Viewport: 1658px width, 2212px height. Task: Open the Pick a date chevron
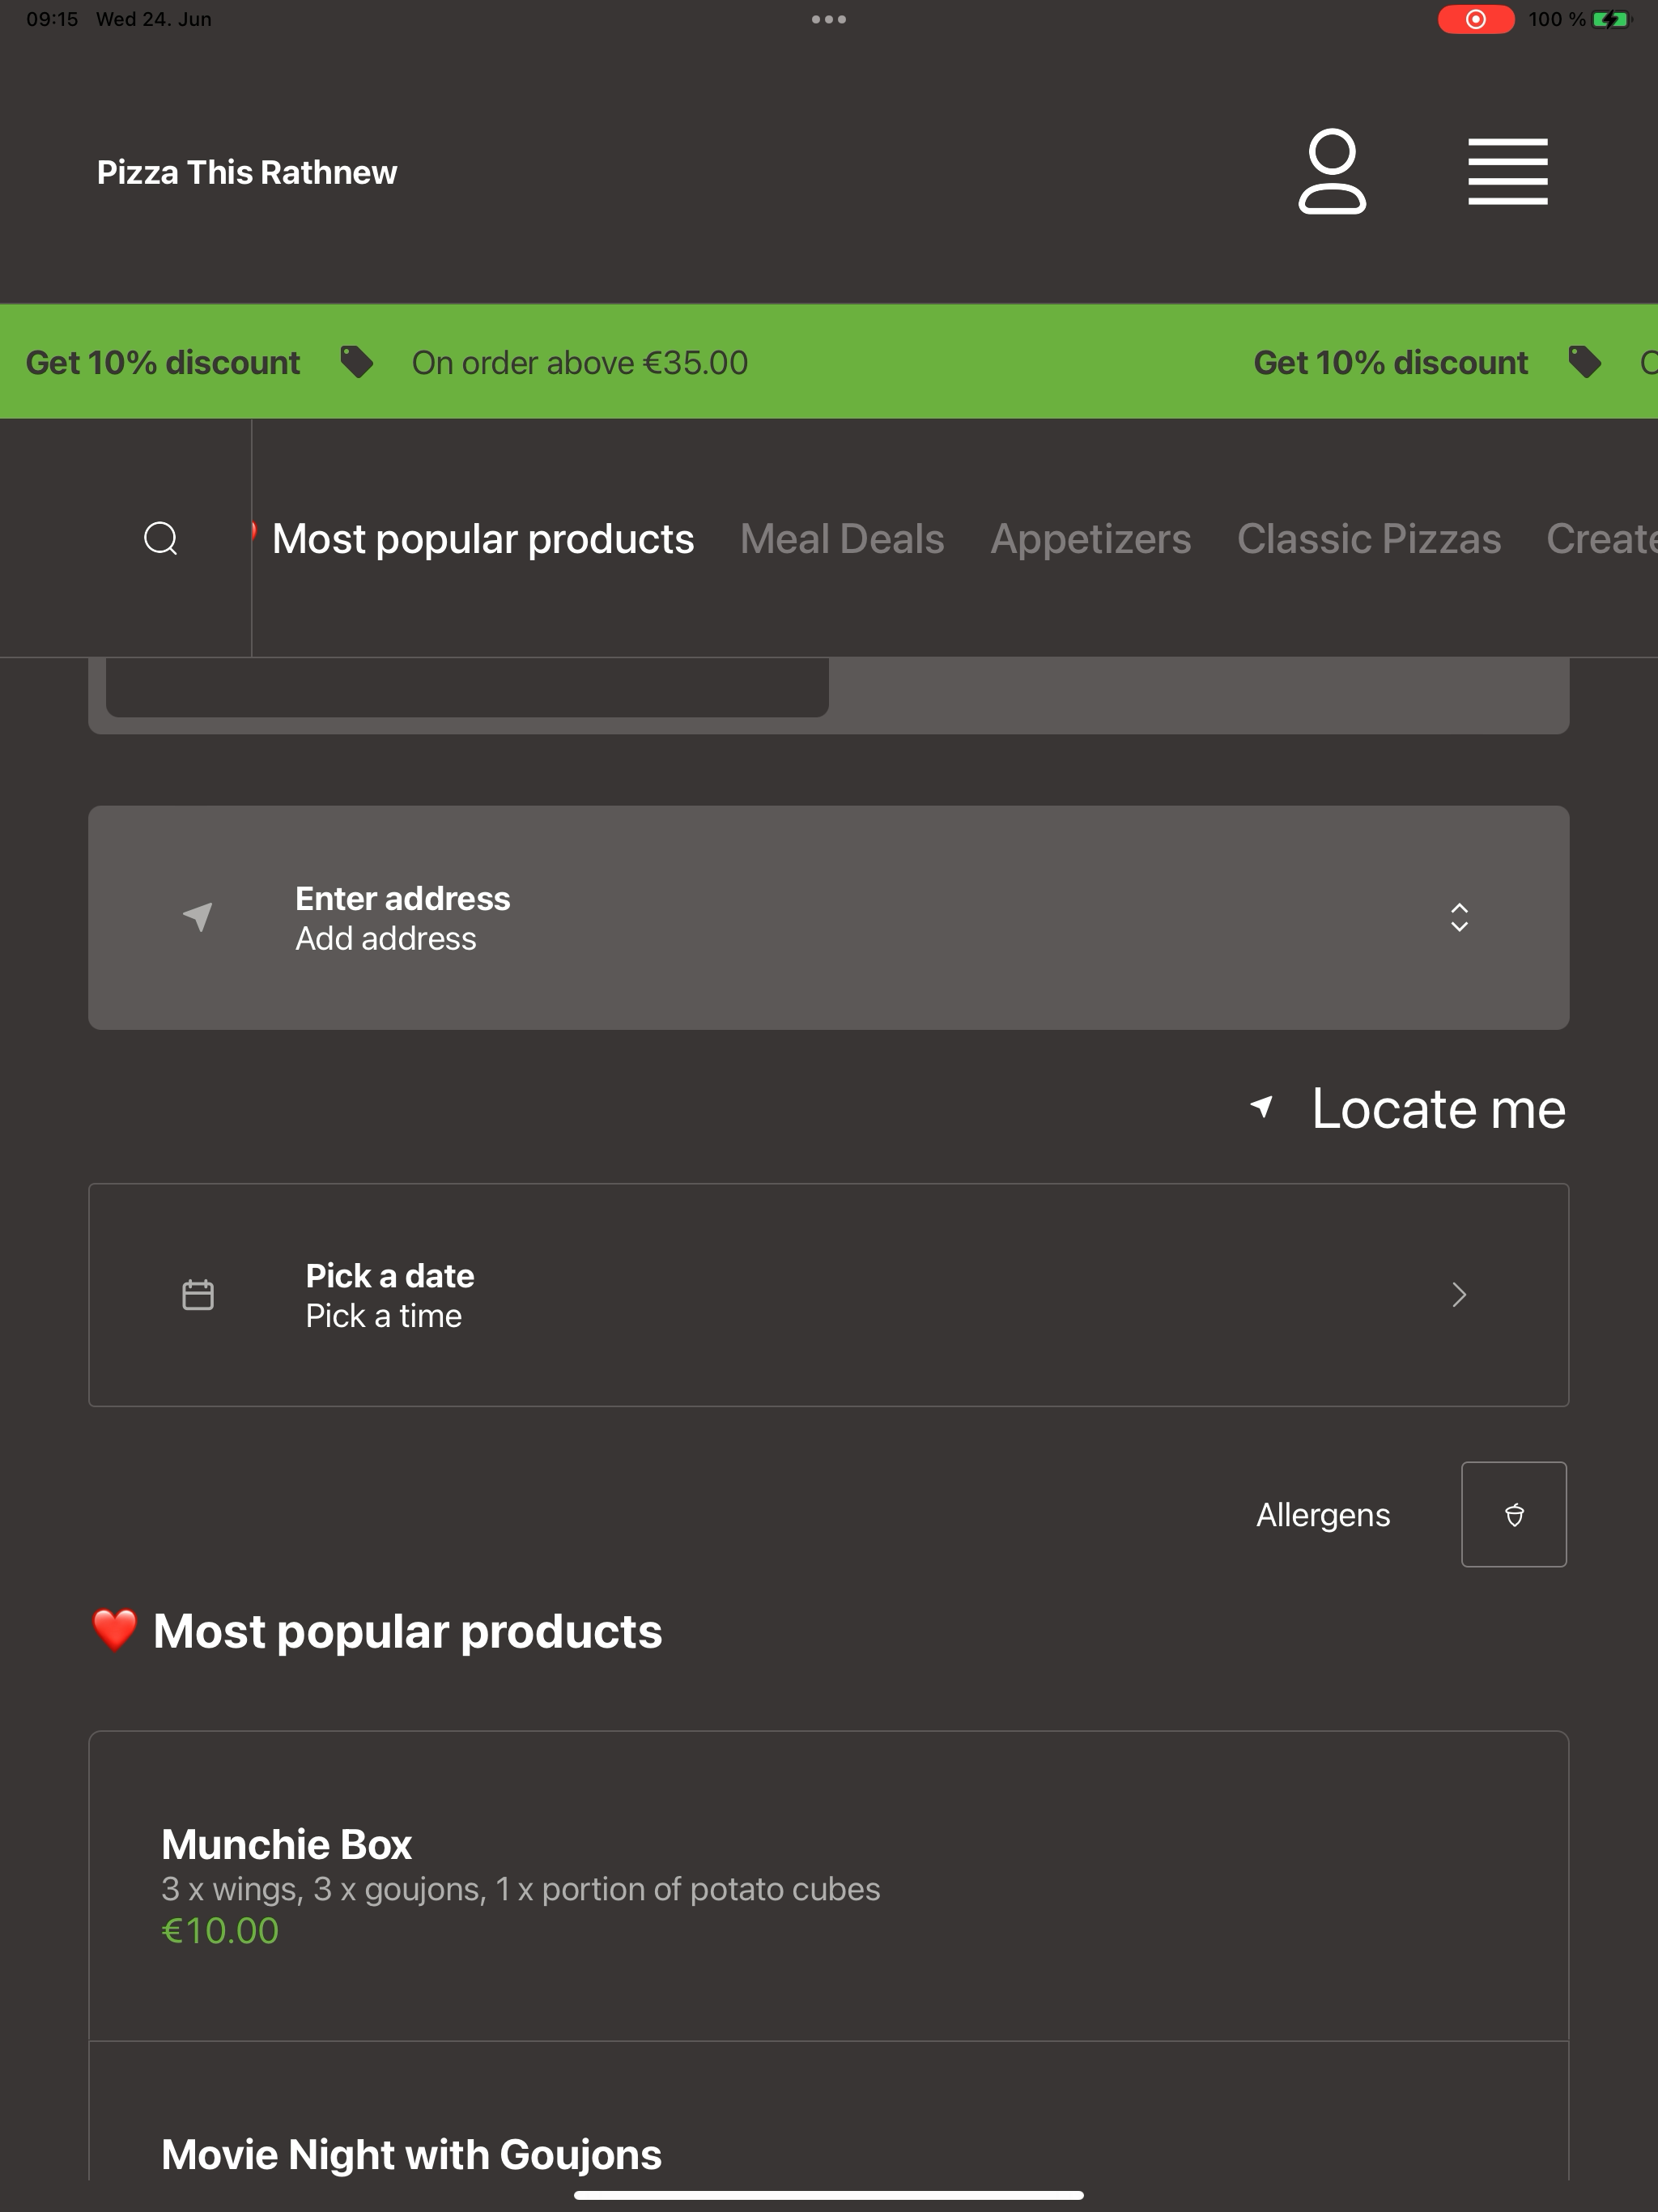click(1459, 1295)
